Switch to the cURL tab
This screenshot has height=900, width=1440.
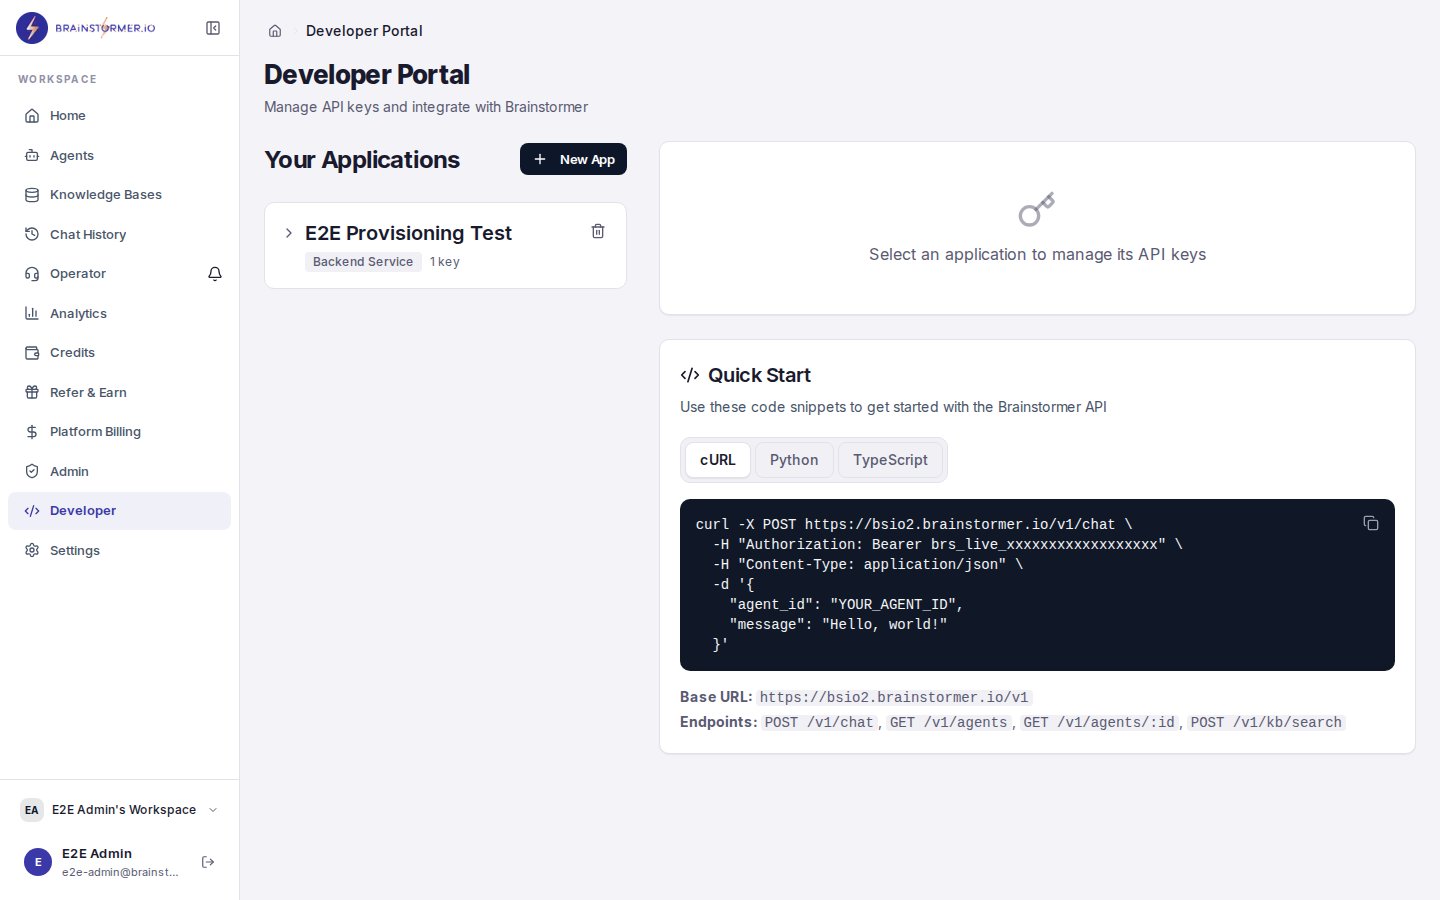pos(718,460)
